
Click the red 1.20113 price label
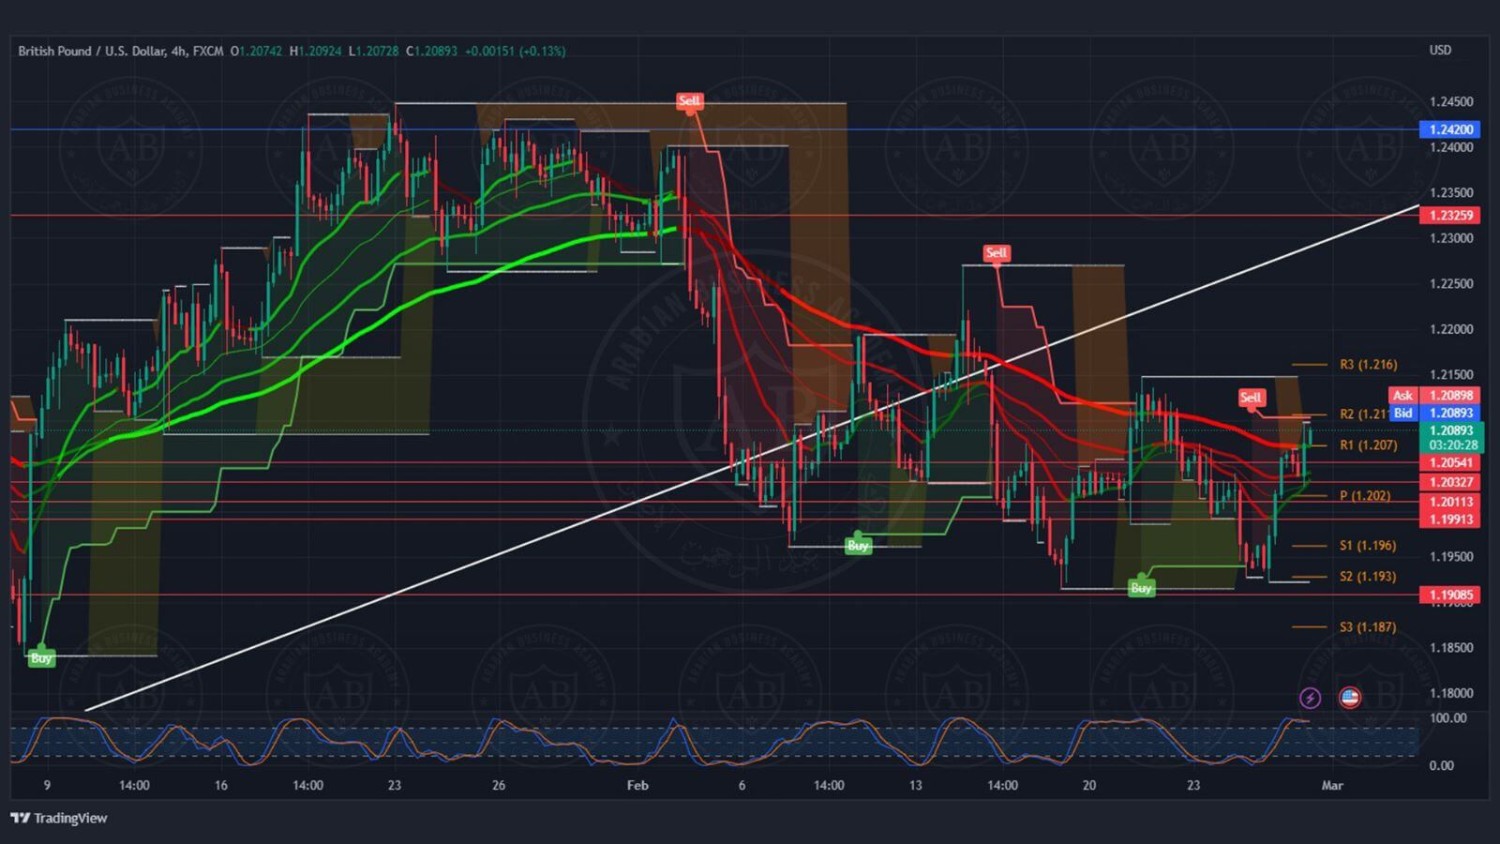pyautogui.click(x=1450, y=502)
